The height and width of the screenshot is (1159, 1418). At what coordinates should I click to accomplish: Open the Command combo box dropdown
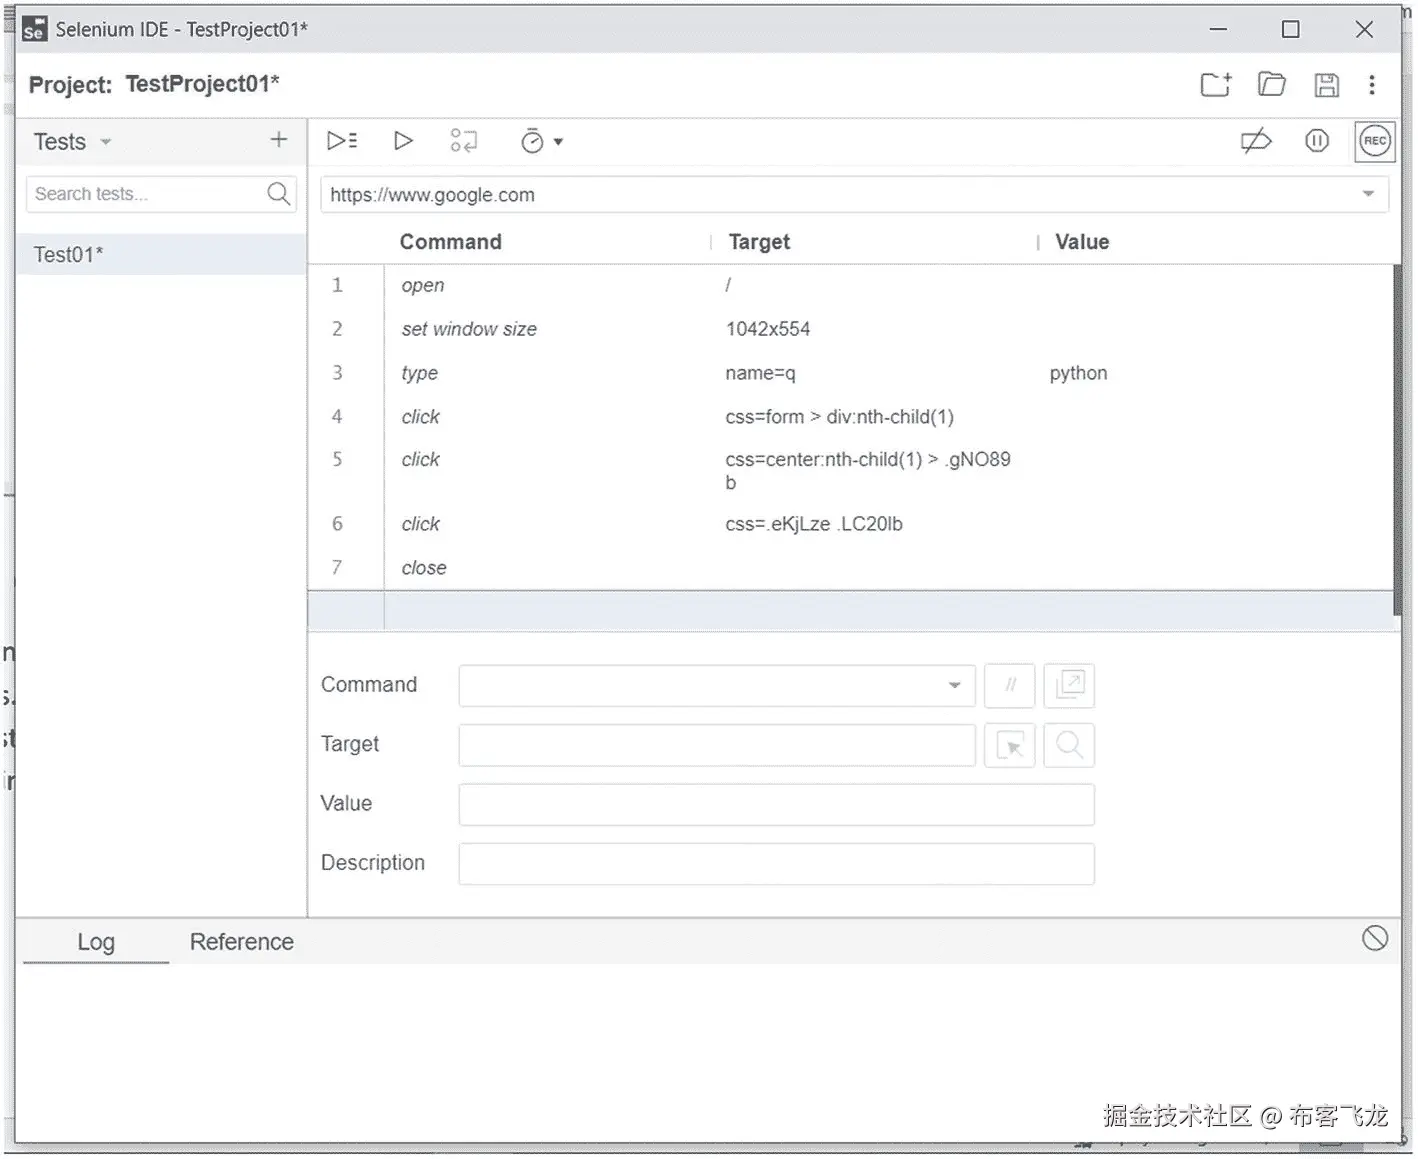[x=954, y=686]
